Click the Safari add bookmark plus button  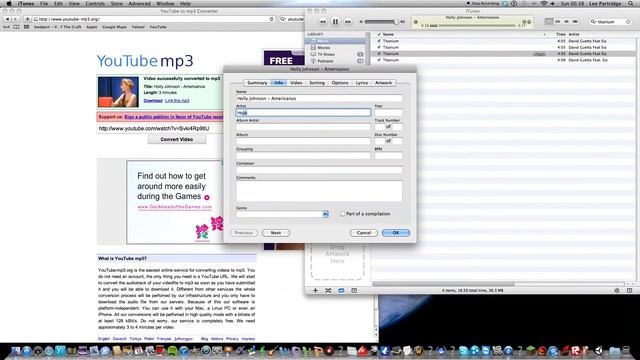click(27, 19)
